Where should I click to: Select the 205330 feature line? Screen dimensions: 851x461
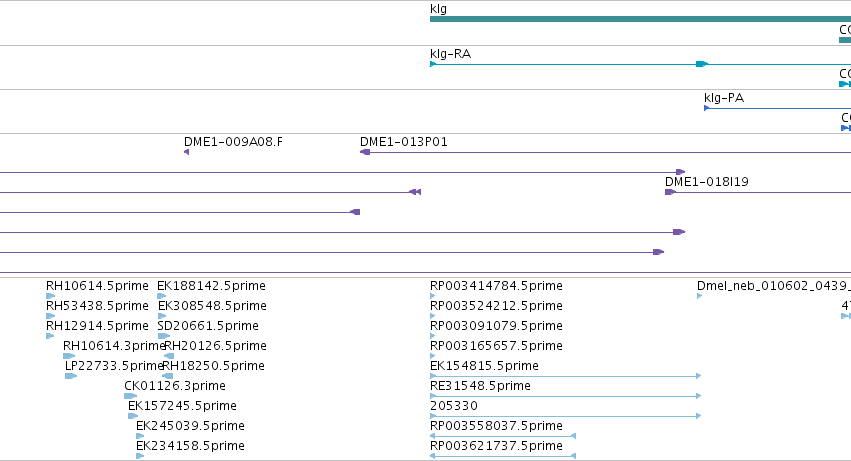pyautogui.click(x=566, y=416)
